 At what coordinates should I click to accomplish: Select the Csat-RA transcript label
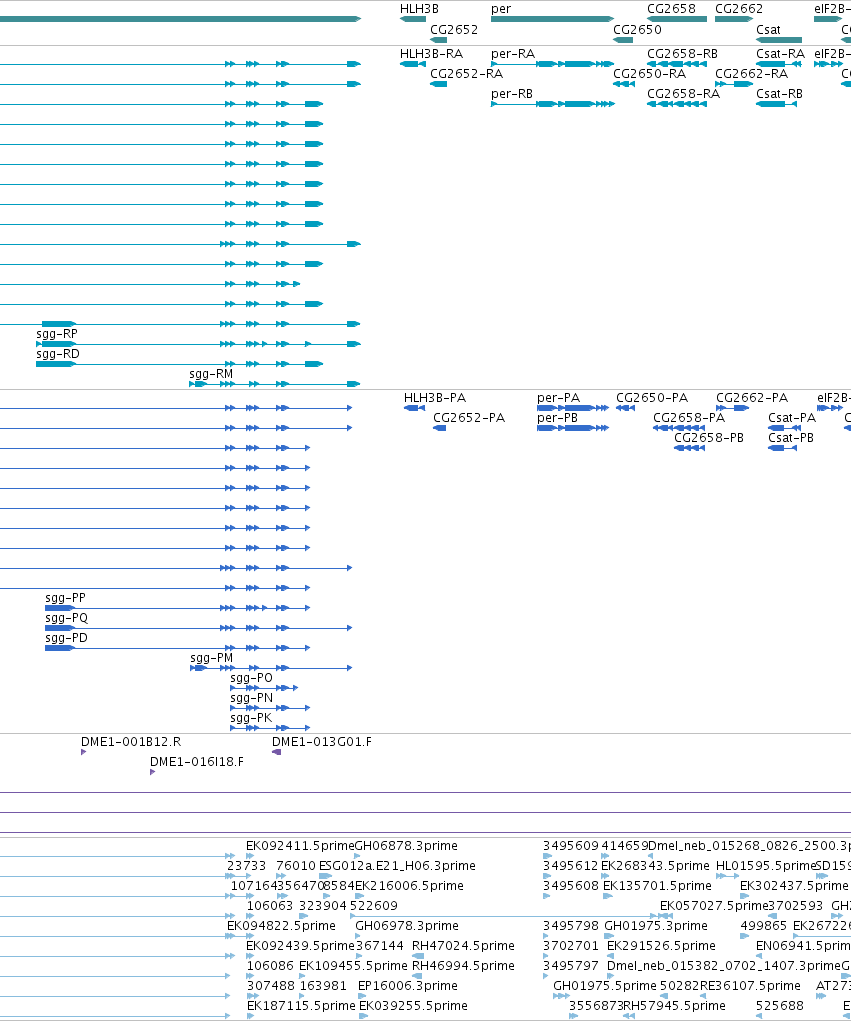780,53
